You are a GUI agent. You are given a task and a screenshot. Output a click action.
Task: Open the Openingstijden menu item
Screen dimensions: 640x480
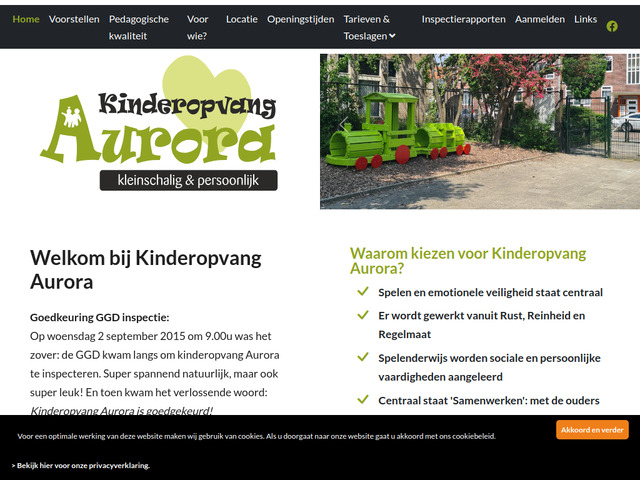[300, 19]
